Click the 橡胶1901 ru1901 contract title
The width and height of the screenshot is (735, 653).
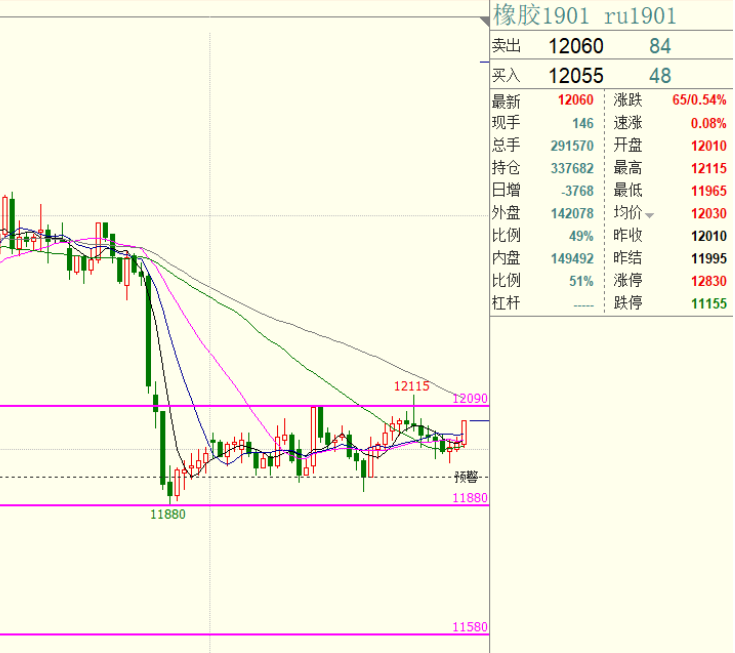(584, 15)
